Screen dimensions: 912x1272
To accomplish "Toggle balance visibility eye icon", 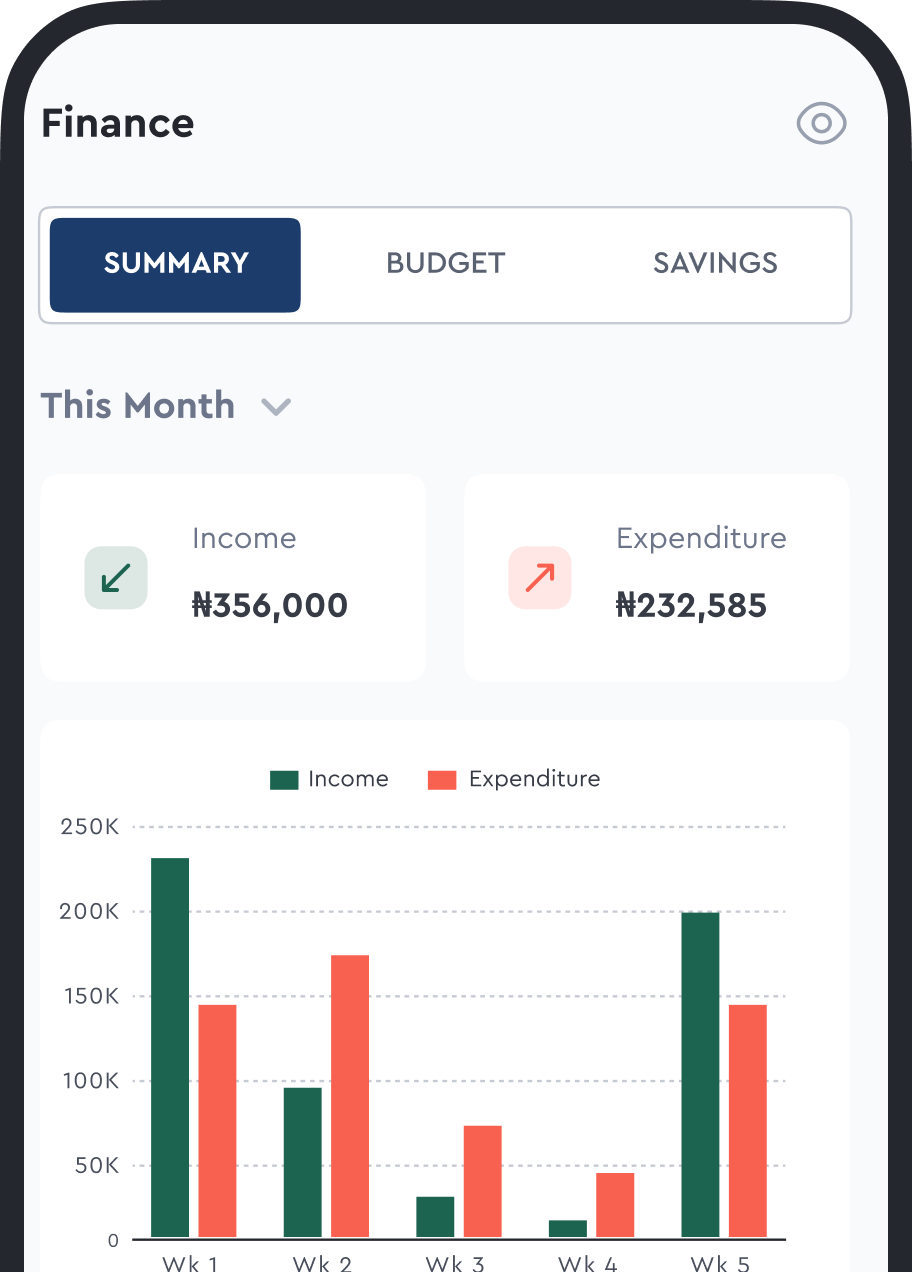I will coord(821,124).
